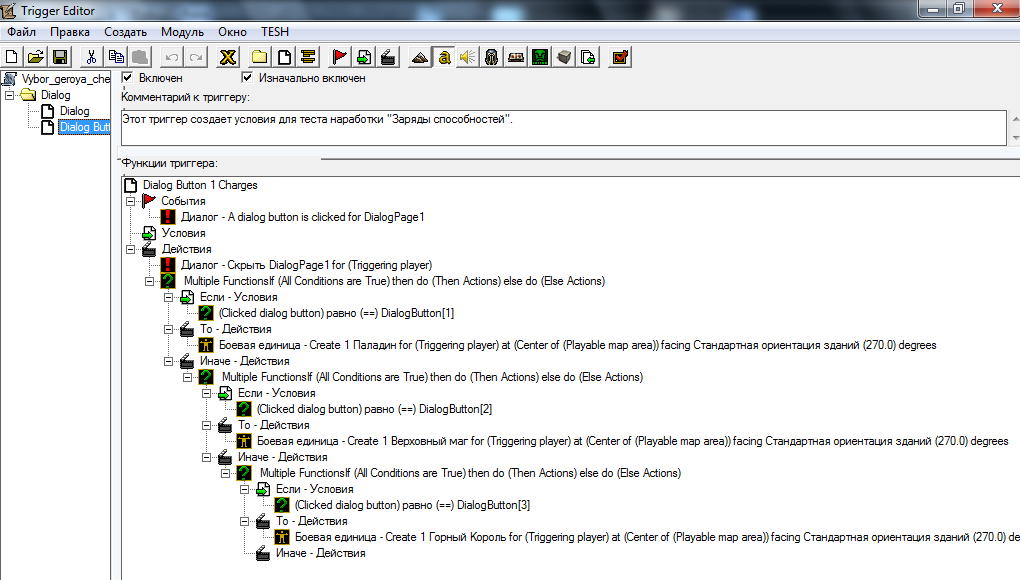Open the Import Manager icon
1020x580 pixels.
588,57
